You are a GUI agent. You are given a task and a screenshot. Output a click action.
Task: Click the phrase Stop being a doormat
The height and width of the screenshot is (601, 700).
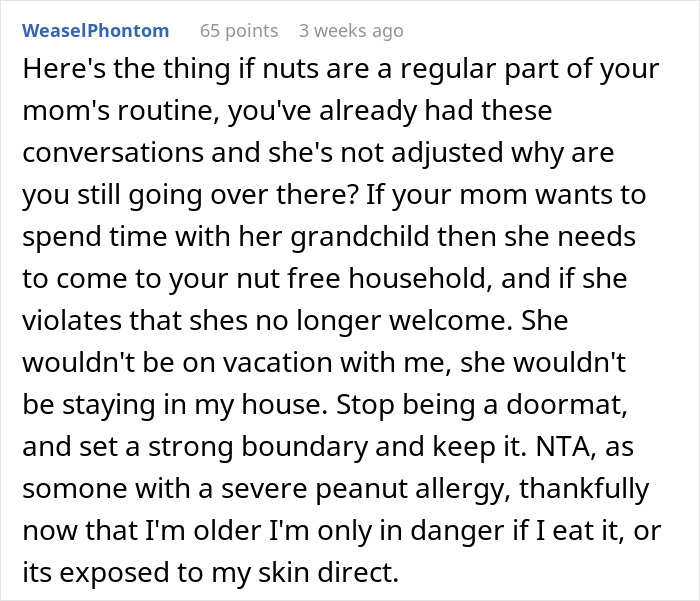[481, 404]
